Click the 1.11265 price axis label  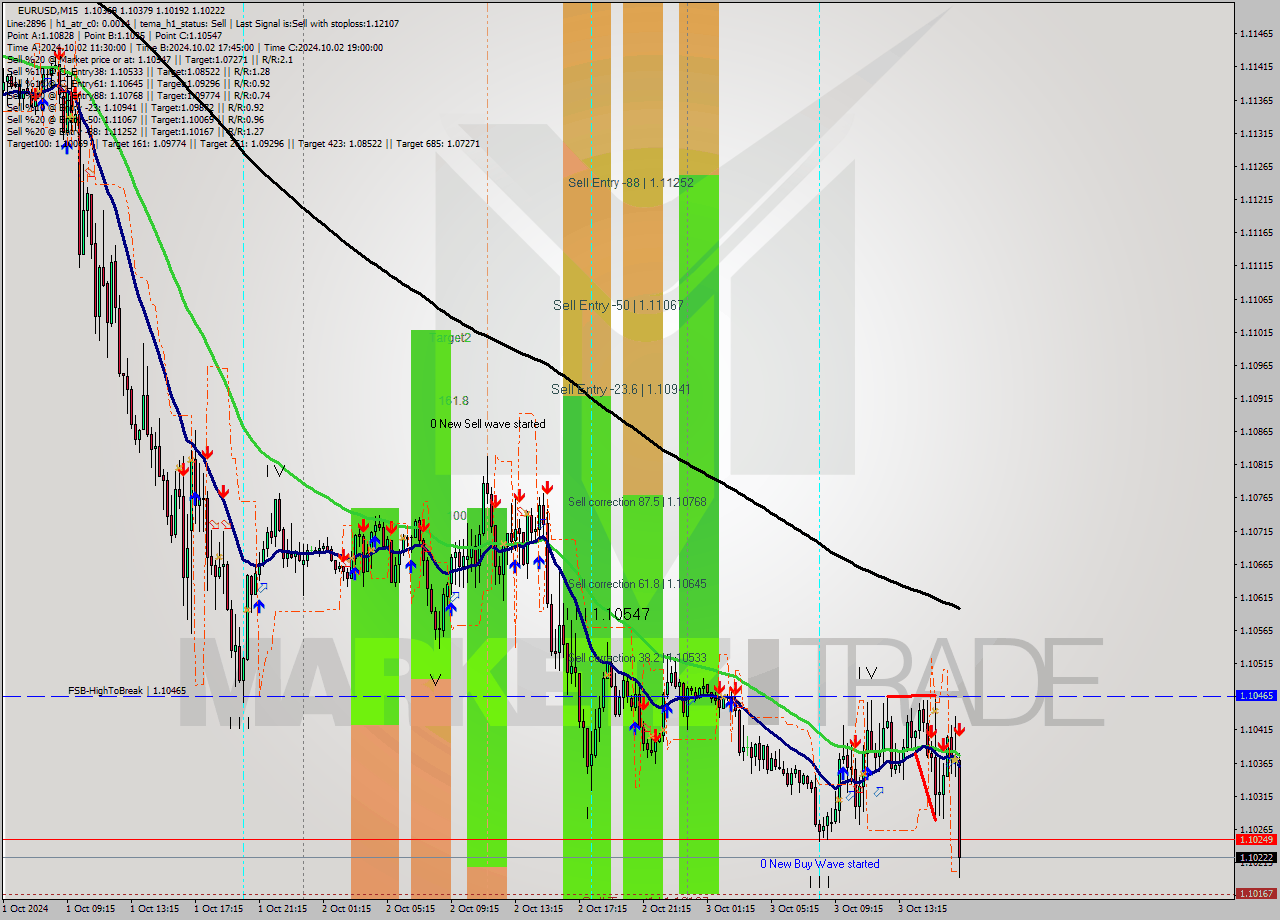coord(1256,166)
